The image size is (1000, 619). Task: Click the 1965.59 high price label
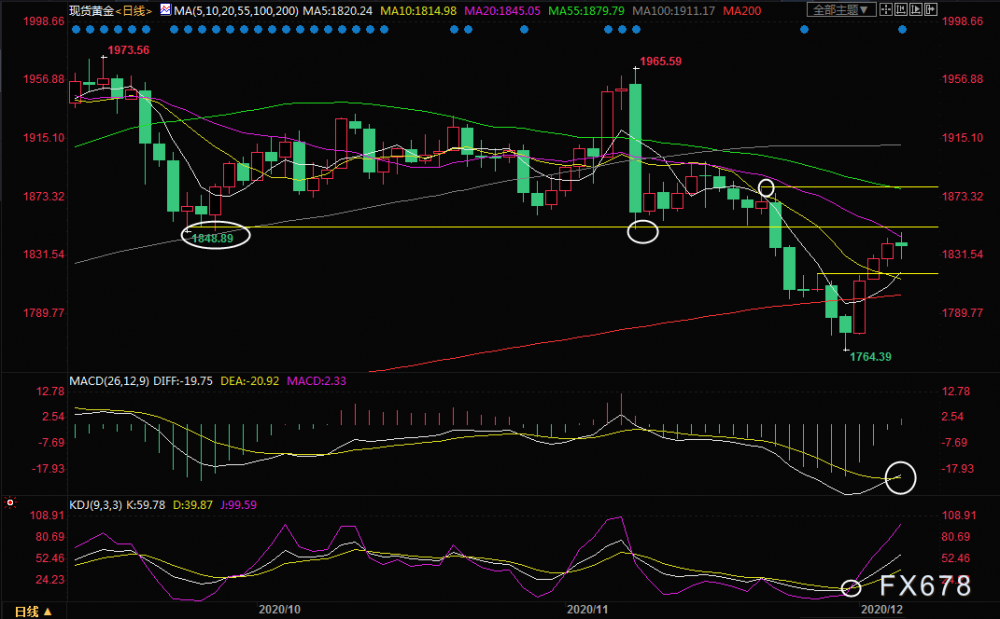[x=661, y=62]
